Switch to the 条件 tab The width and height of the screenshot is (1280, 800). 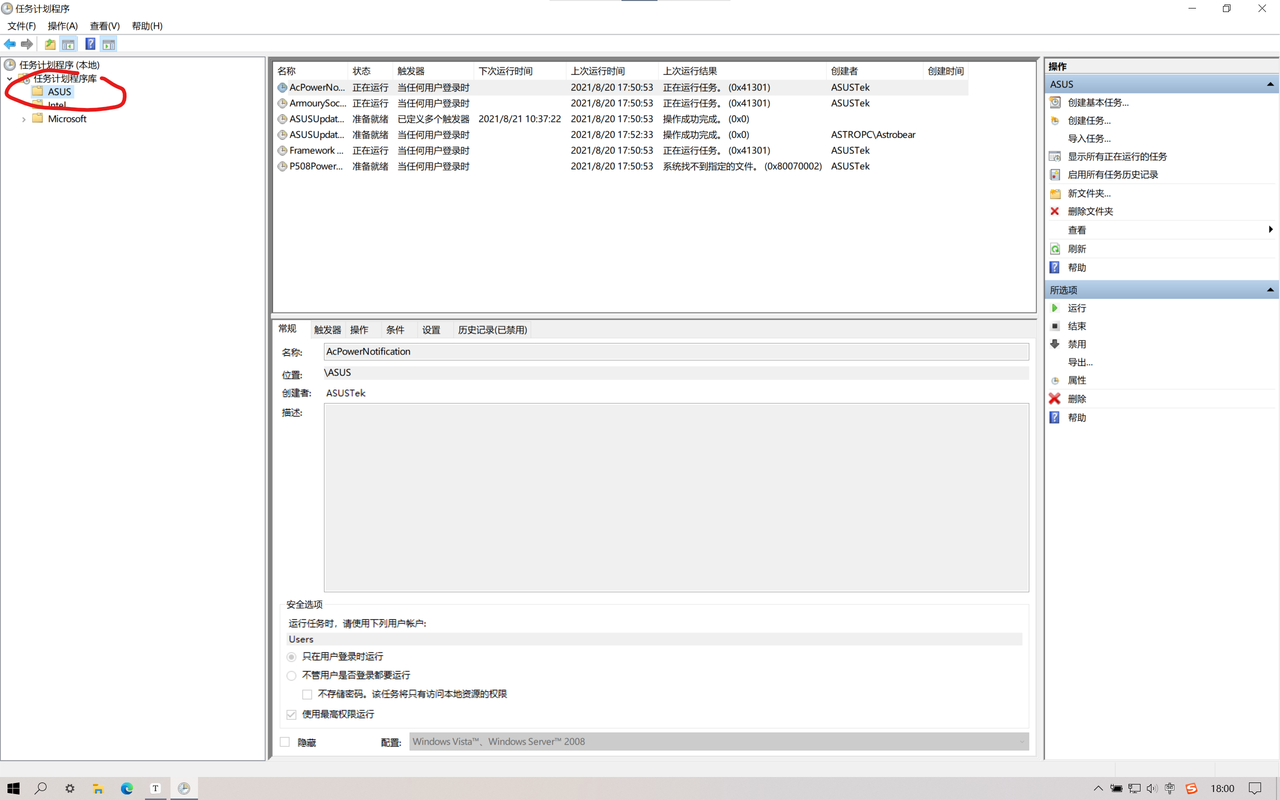pyautogui.click(x=395, y=330)
